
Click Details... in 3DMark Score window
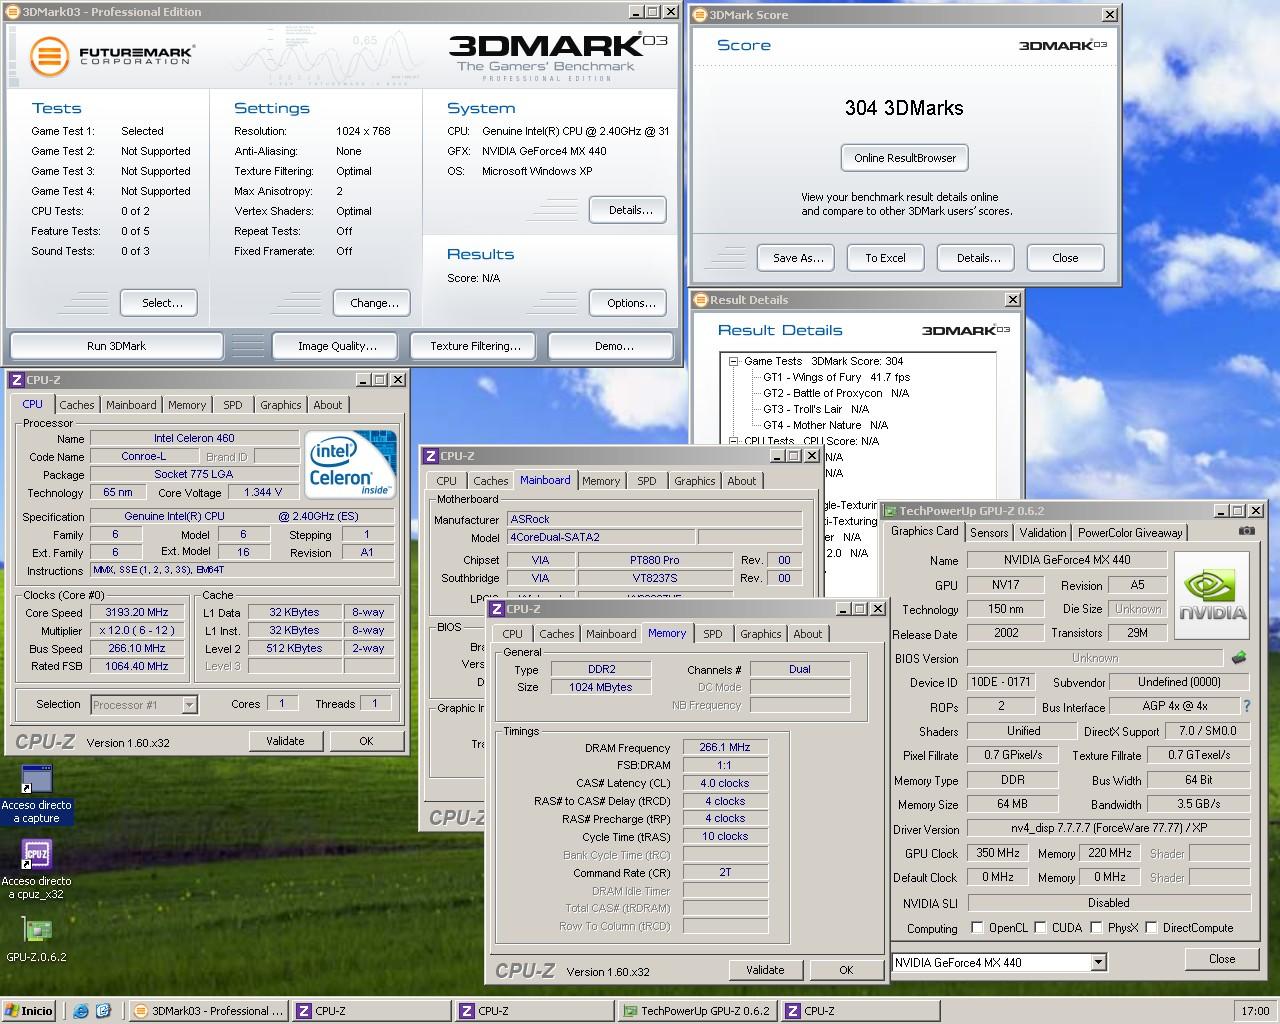pos(978,258)
